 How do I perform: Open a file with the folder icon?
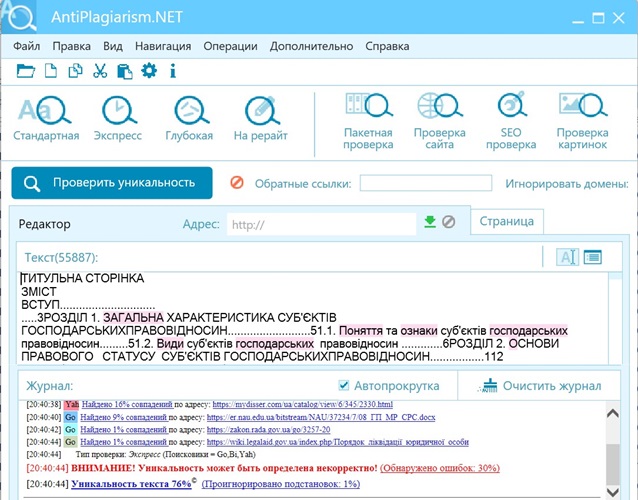[26, 71]
